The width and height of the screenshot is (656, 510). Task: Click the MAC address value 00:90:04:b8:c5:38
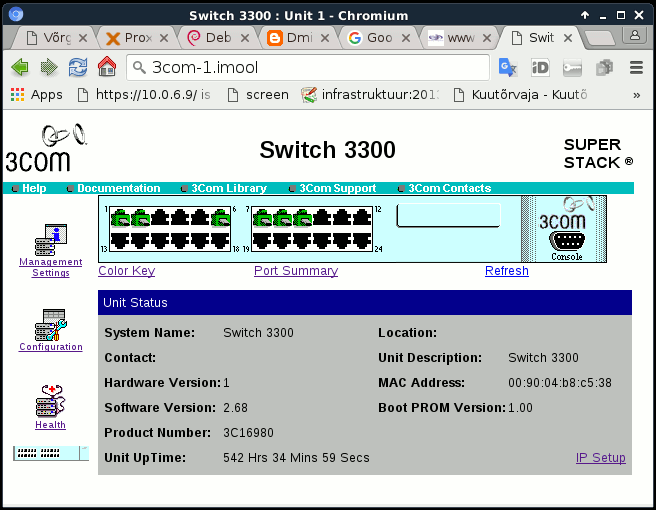(560, 383)
